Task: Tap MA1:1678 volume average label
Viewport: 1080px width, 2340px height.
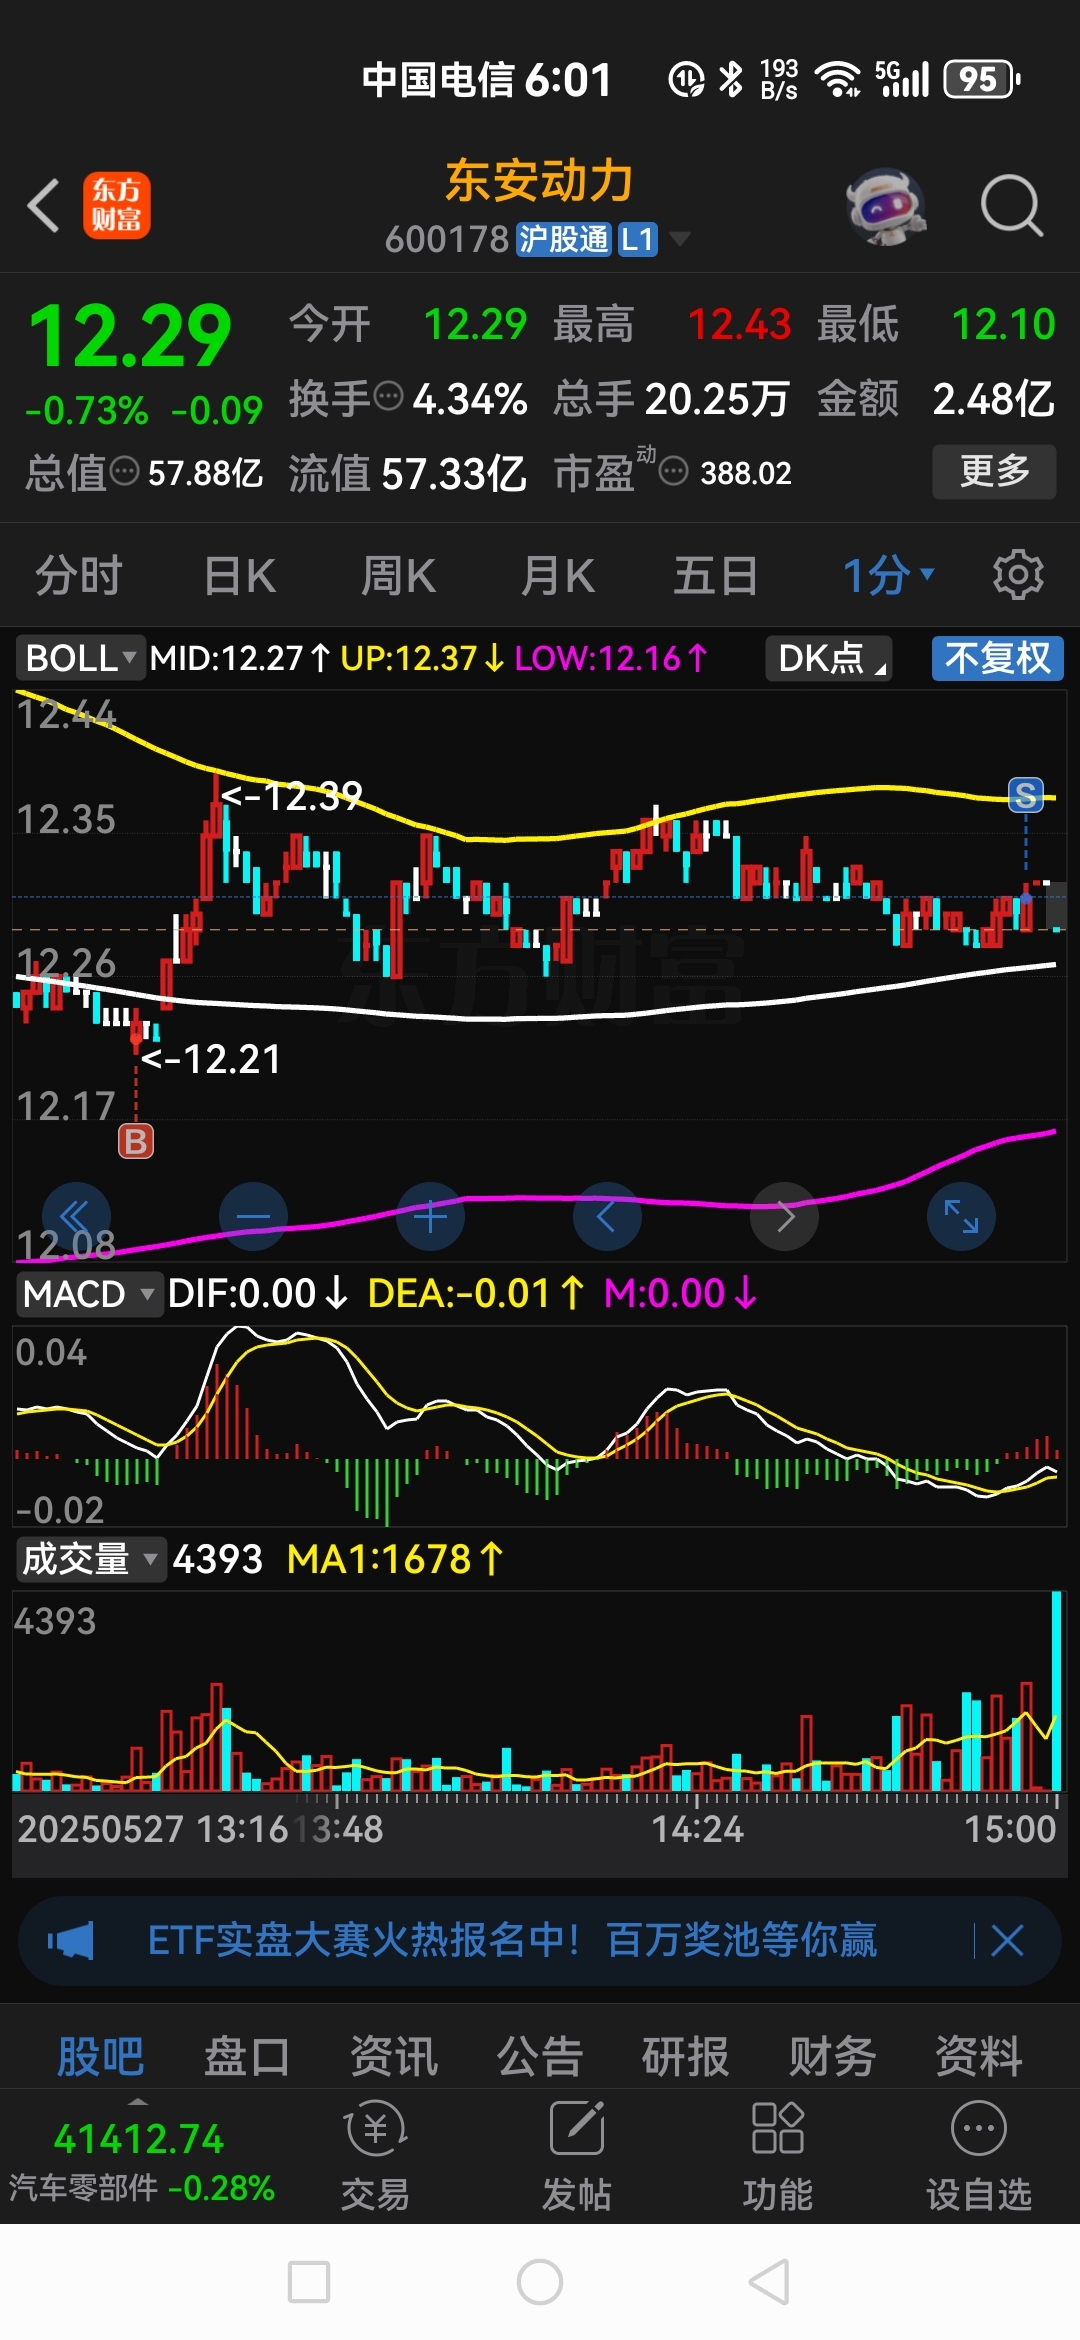Action: tap(395, 1559)
